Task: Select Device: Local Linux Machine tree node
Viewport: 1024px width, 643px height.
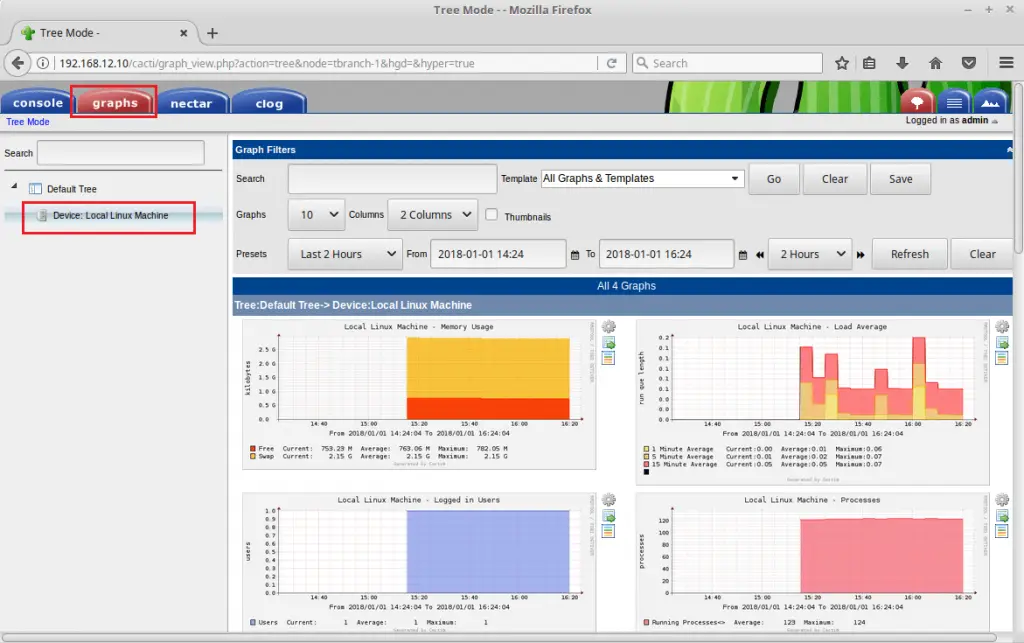Action: click(x=110, y=215)
